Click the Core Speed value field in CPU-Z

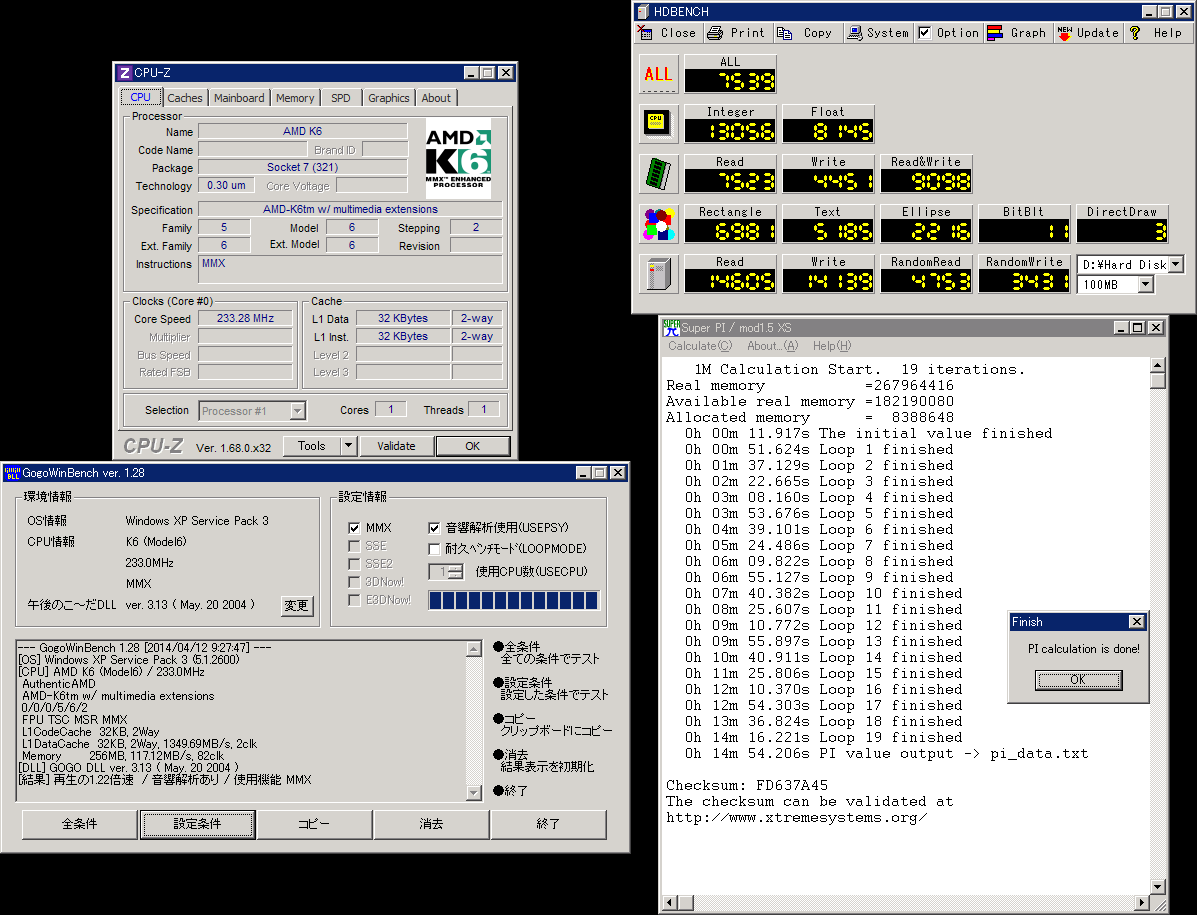[x=245, y=318]
